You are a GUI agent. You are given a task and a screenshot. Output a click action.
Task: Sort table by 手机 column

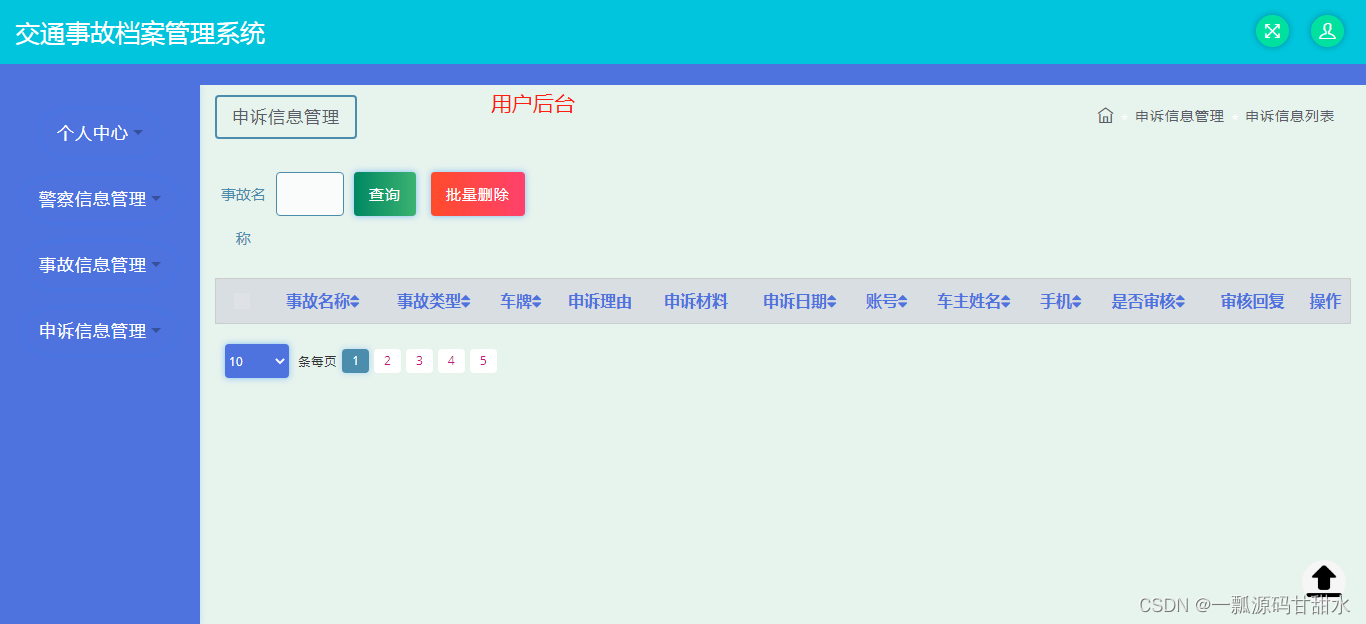pyautogui.click(x=1061, y=302)
